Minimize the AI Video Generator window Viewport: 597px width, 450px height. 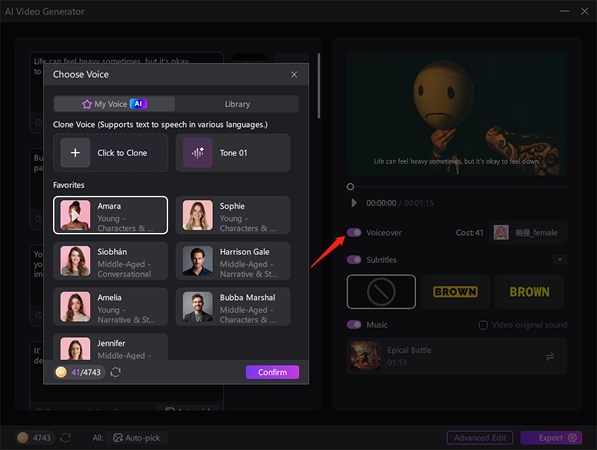click(x=565, y=11)
